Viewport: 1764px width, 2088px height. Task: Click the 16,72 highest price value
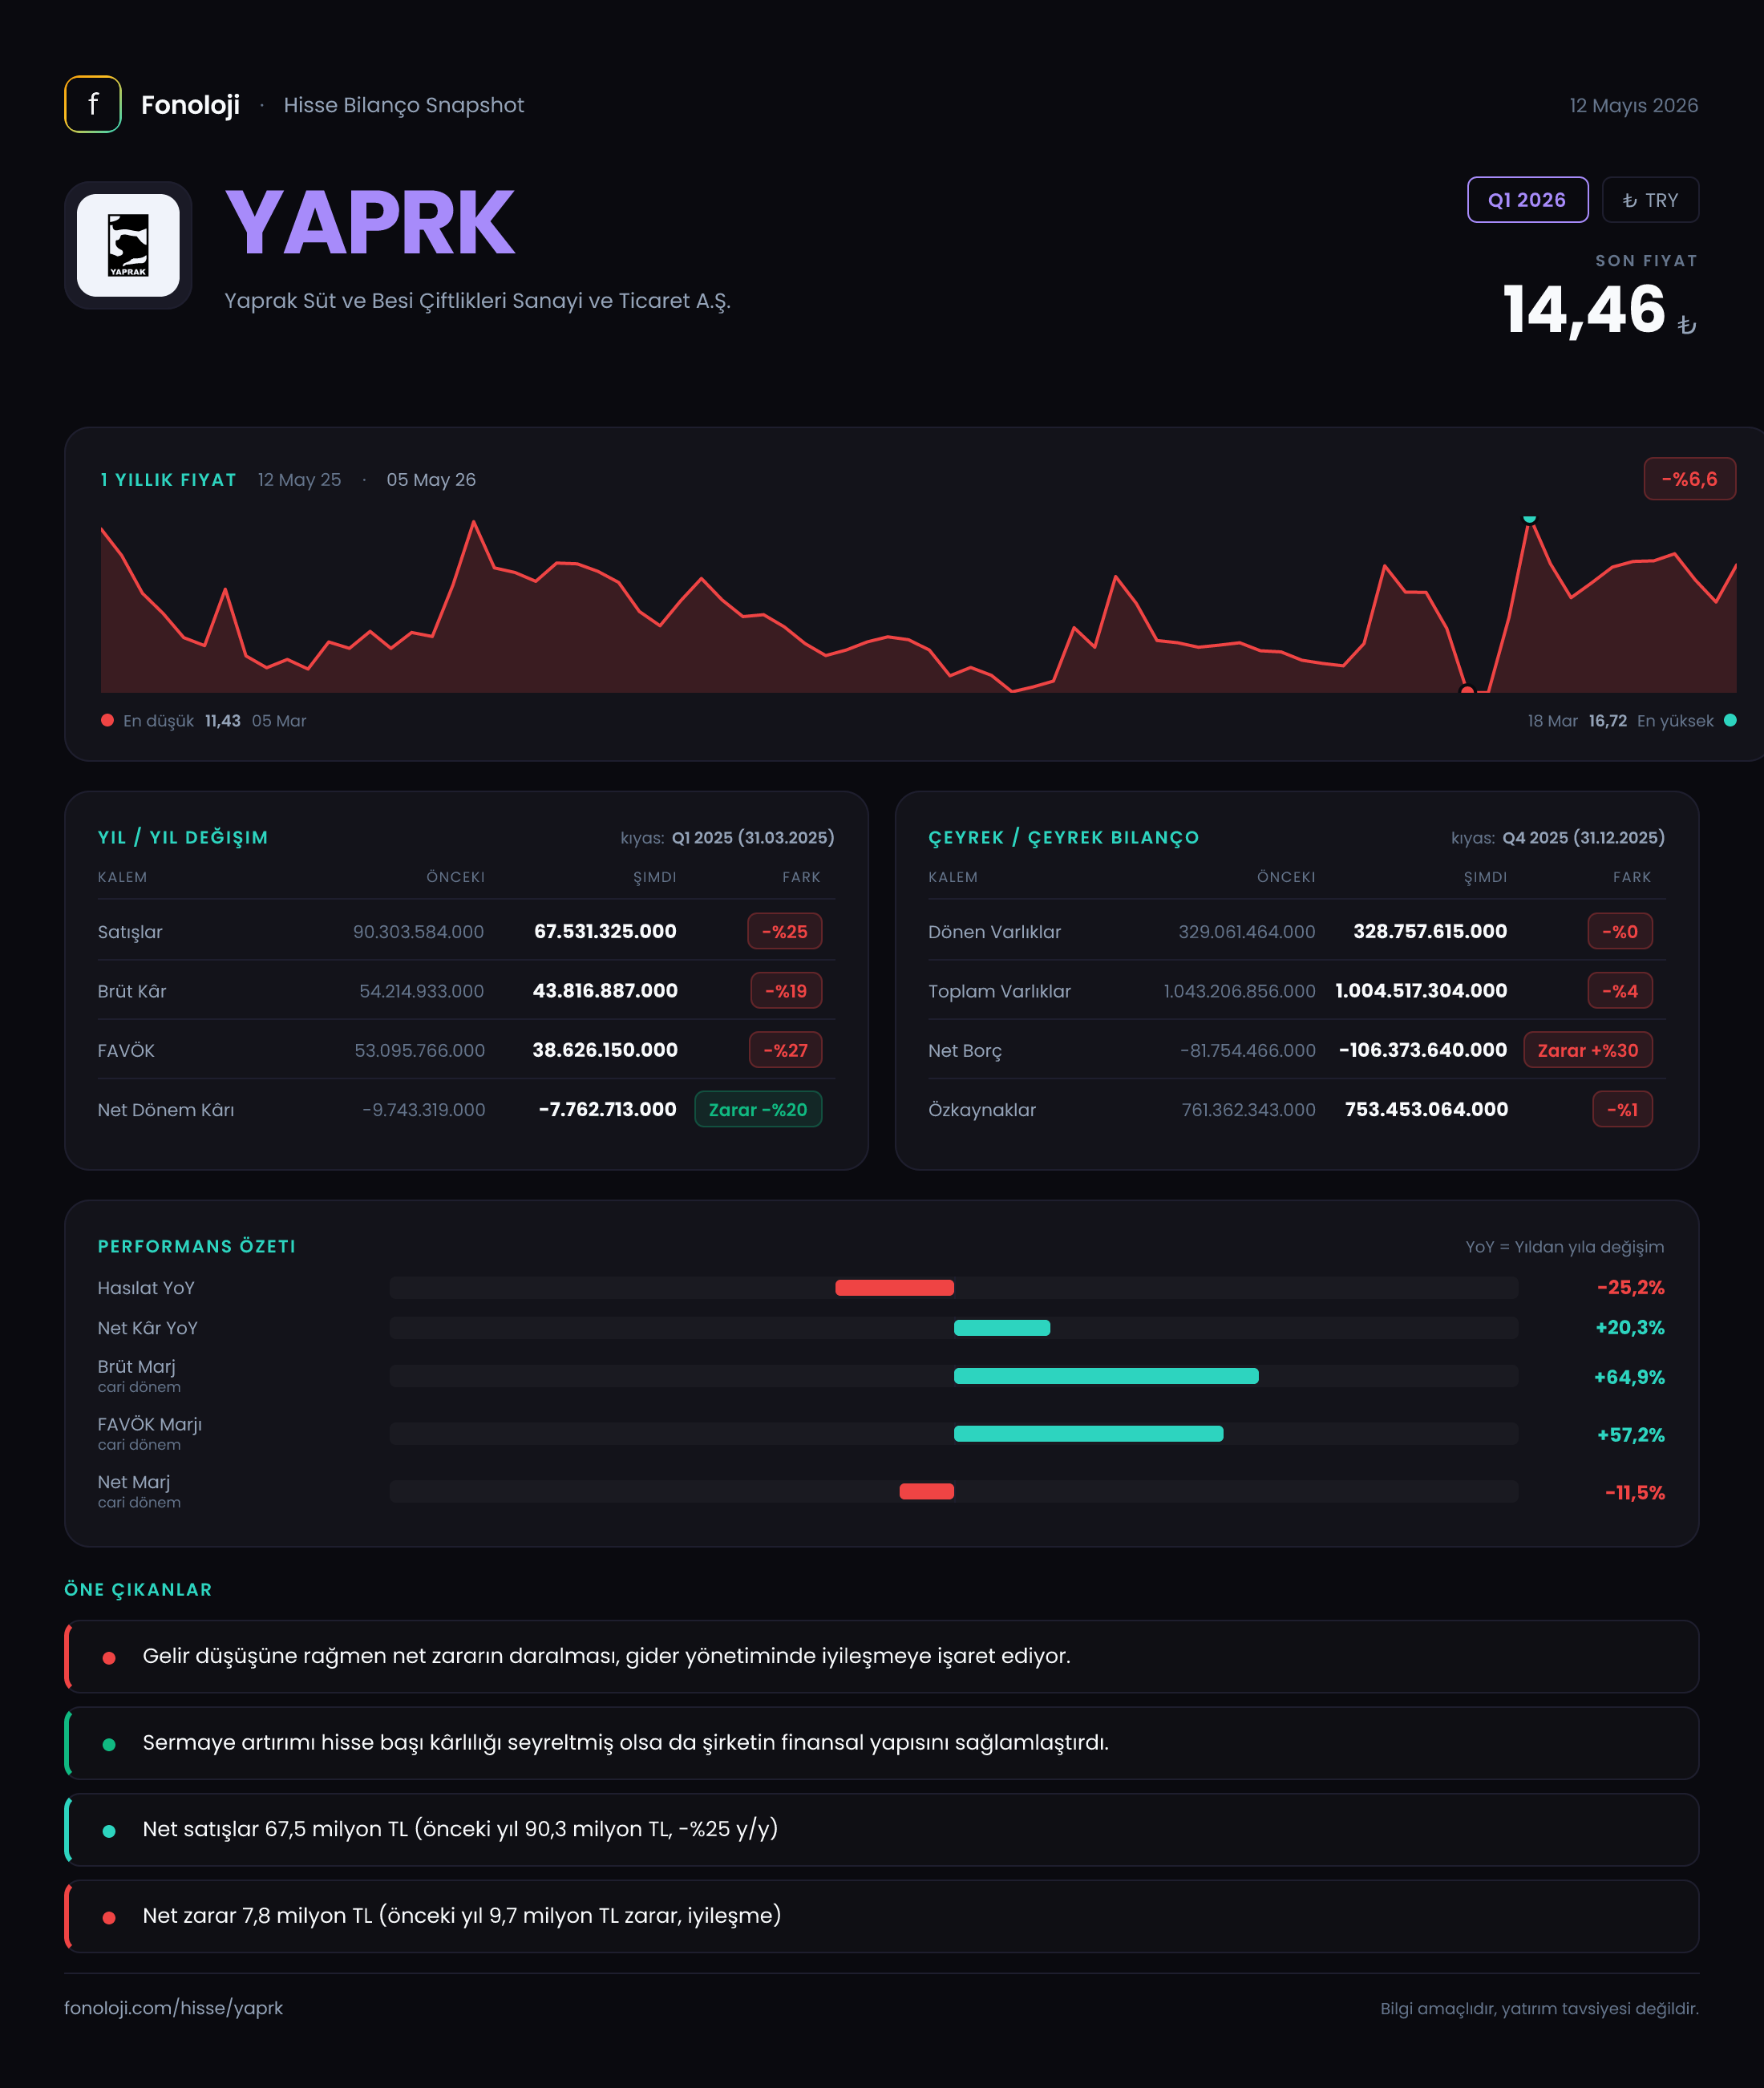[x=1608, y=721]
